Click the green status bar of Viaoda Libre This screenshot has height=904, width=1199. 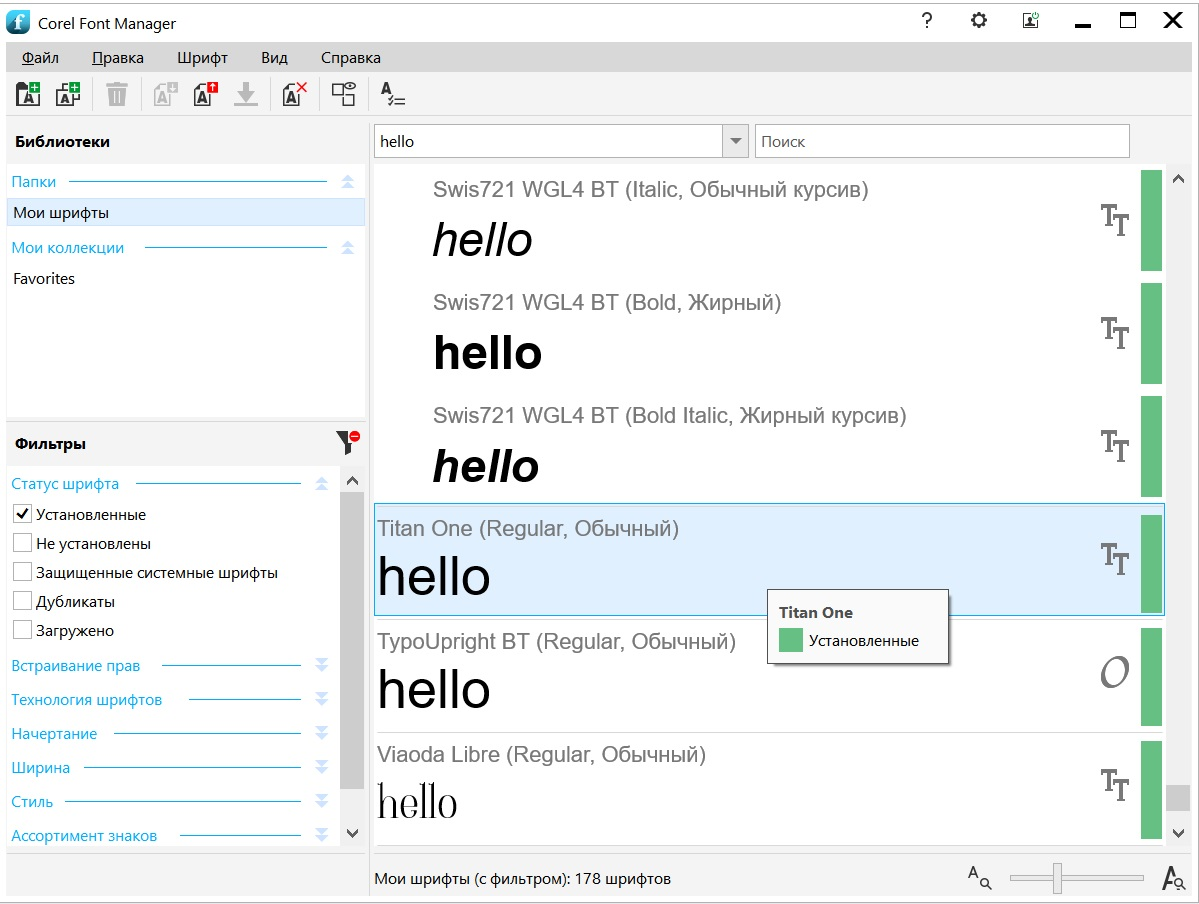pyautogui.click(x=1151, y=789)
